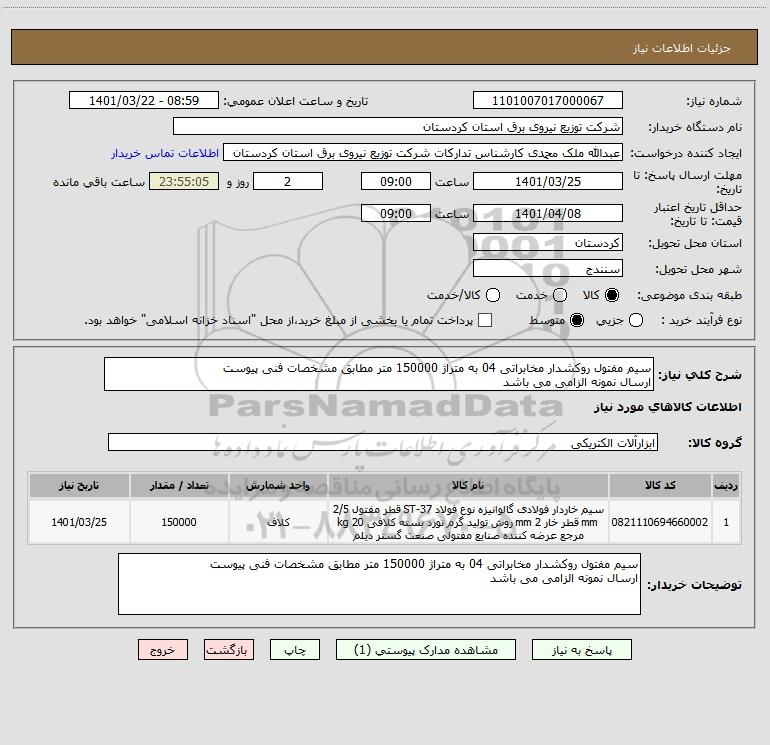Screen dimensions: 770x745
Task: Click the کد کالا column header
Action: [x=660, y=485]
